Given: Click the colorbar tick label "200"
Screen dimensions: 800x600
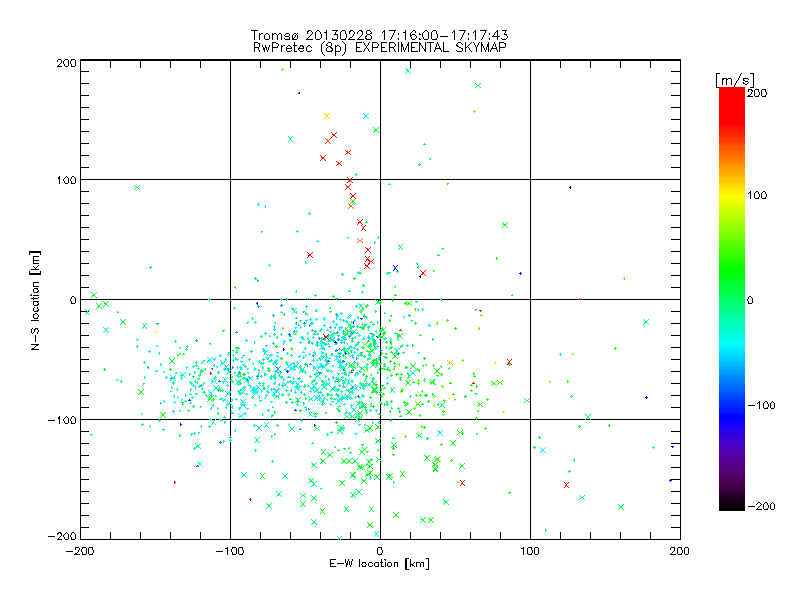Looking at the screenshot, I should [x=757, y=93].
